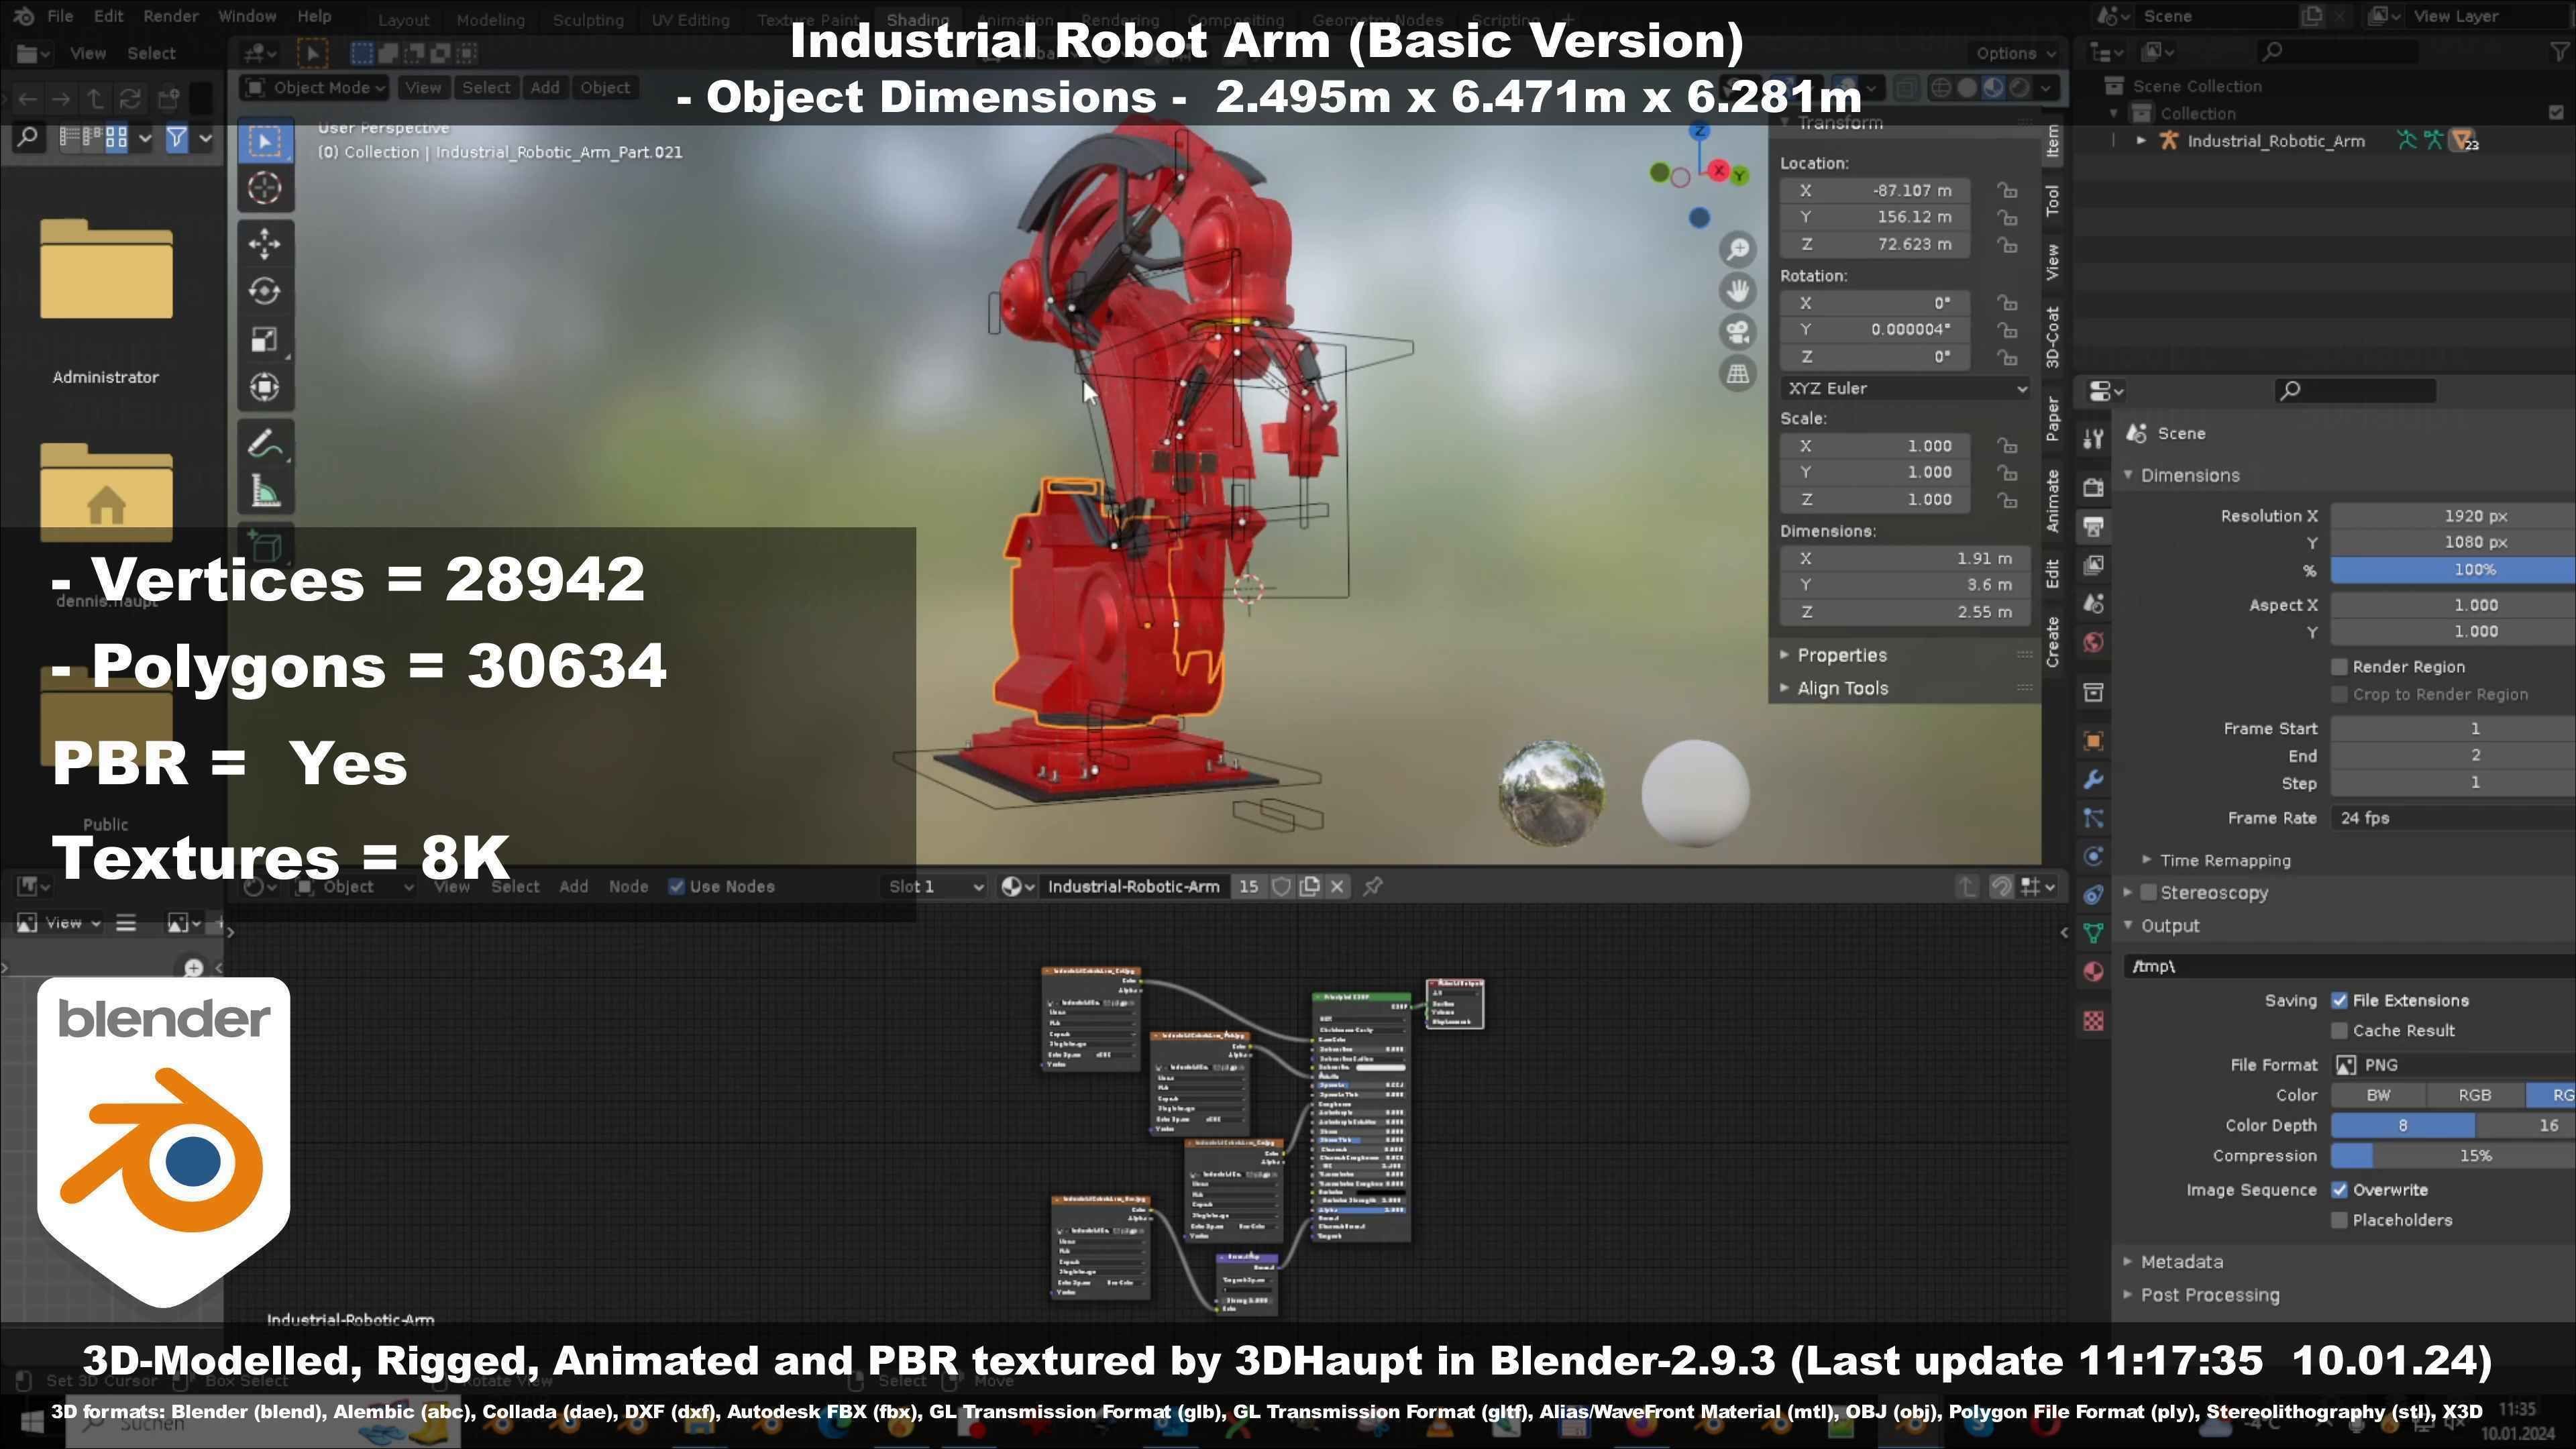This screenshot has height=1449, width=2576.
Task: Switch perspective/orthographic with grid gizmo
Action: coord(1738,374)
